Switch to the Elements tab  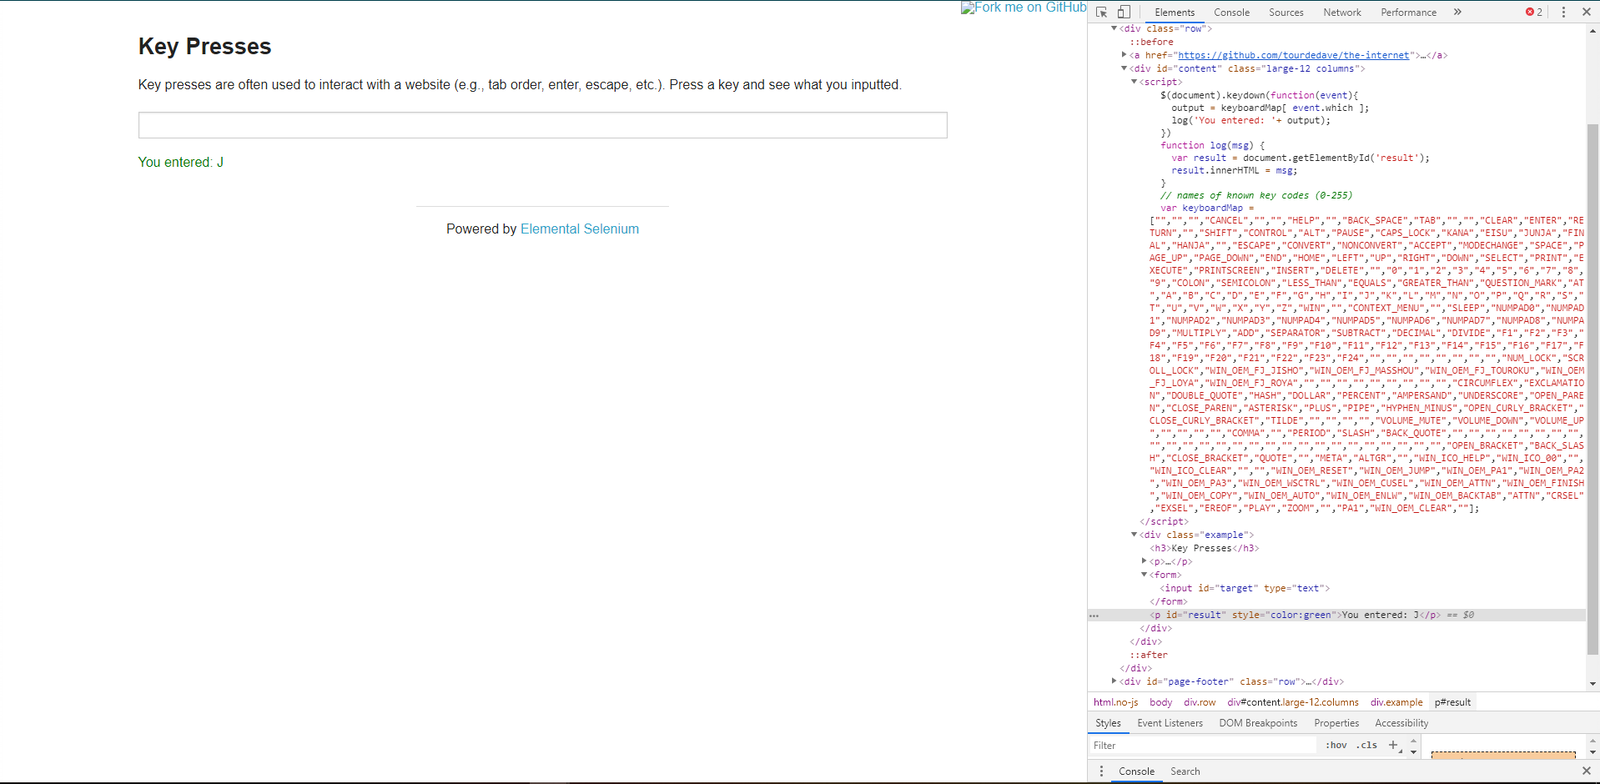[x=1174, y=12]
